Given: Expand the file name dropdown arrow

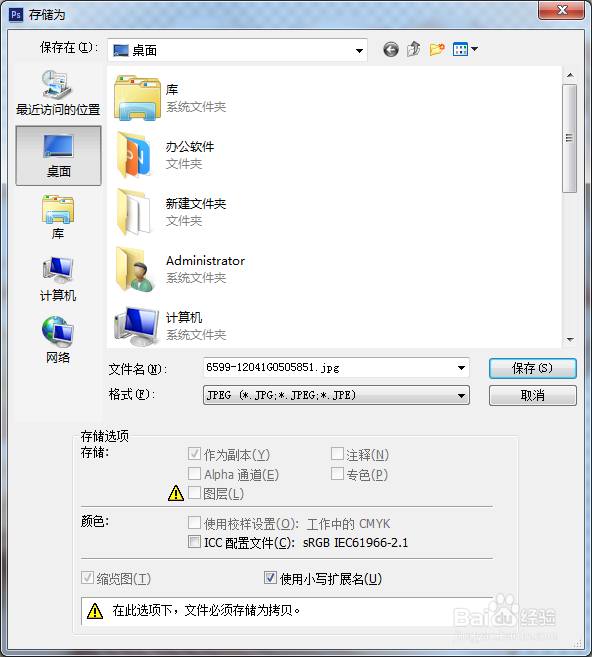Looking at the screenshot, I should click(x=461, y=368).
